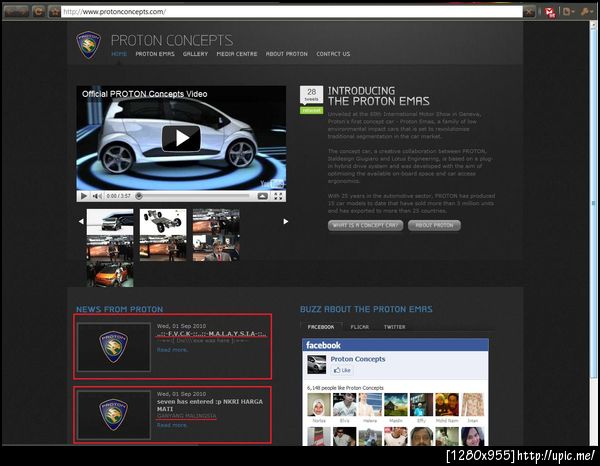Click the facebook logo in widget header
The image size is (600, 466).
[323, 345]
